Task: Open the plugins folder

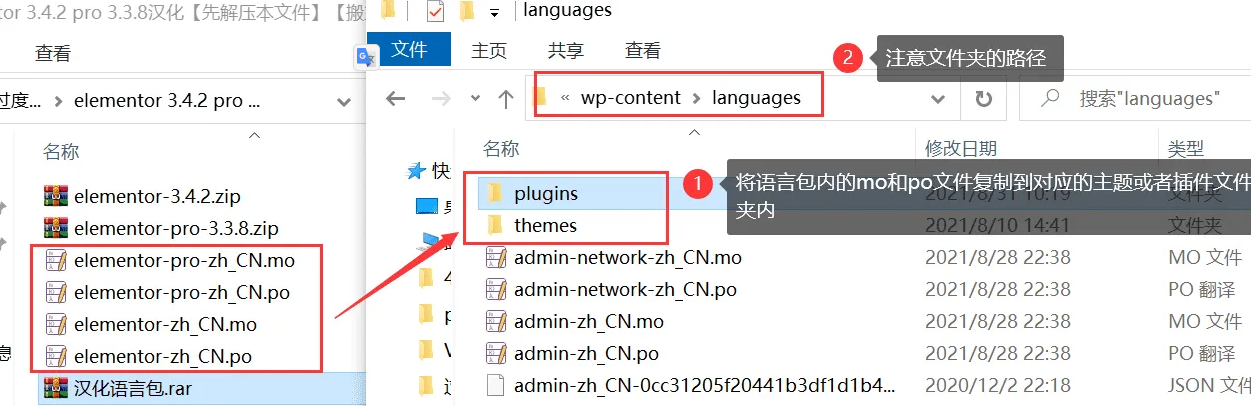Action: coord(545,193)
